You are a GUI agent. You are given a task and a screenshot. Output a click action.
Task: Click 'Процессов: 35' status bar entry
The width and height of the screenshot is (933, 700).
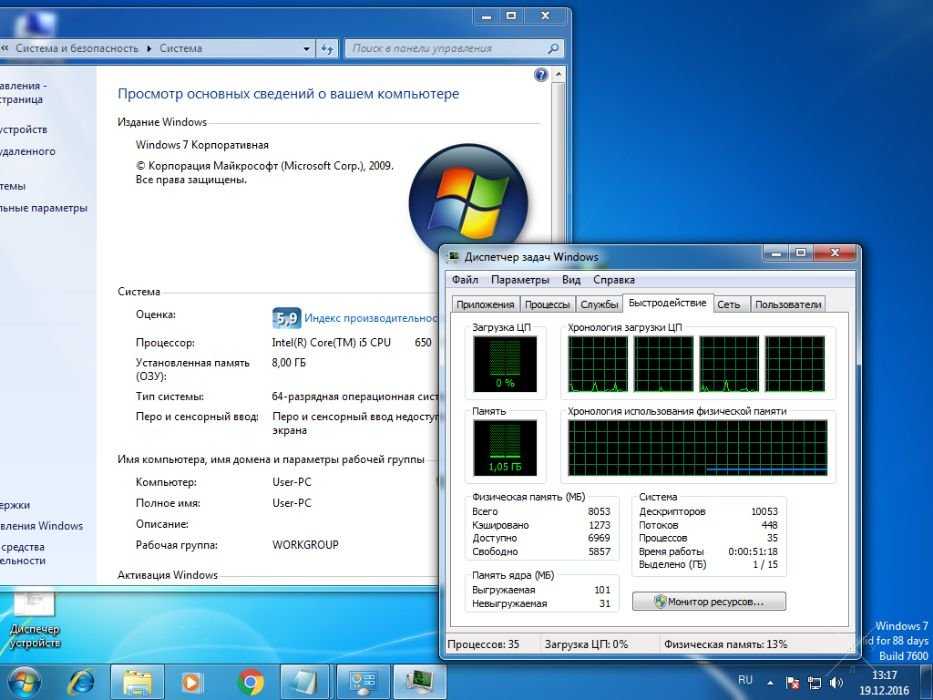coord(483,644)
